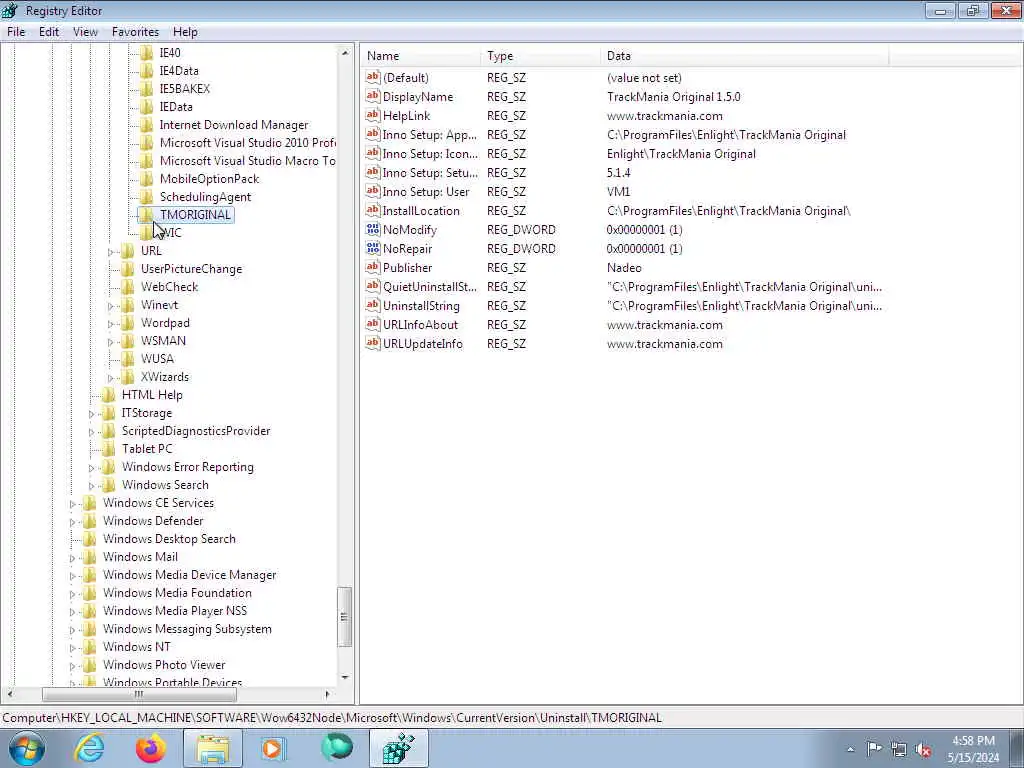Select the Windows Photo Viewer key
The height and width of the screenshot is (768, 1024).
pyautogui.click(x=164, y=665)
